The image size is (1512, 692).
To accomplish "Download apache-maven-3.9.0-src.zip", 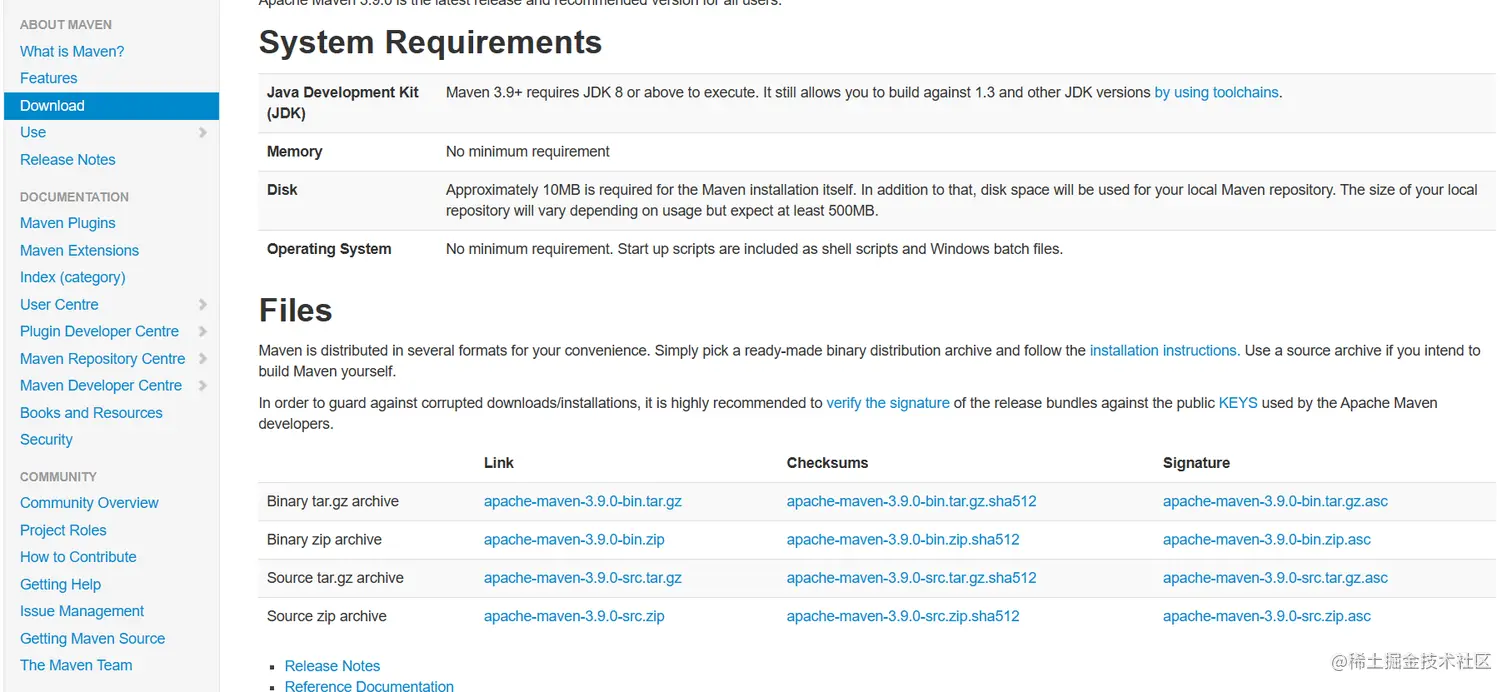I will [x=574, y=616].
